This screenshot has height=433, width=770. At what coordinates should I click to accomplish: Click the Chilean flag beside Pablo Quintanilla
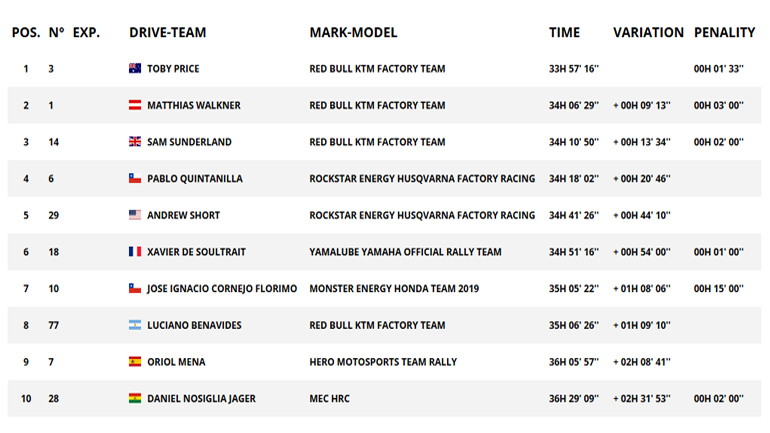(135, 179)
